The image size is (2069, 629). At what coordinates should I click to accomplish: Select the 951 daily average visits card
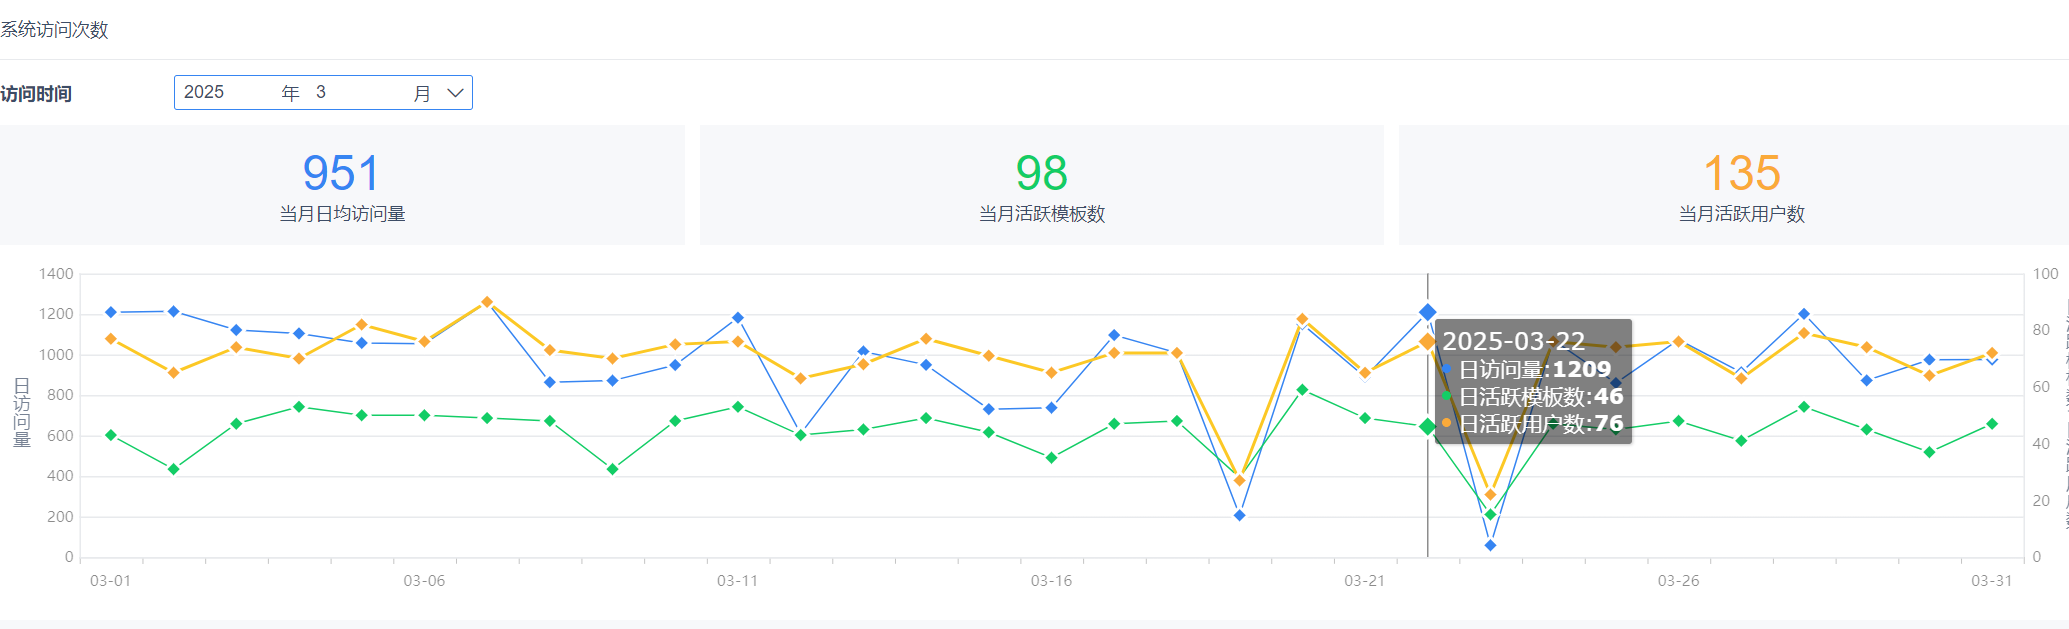pyautogui.click(x=342, y=185)
